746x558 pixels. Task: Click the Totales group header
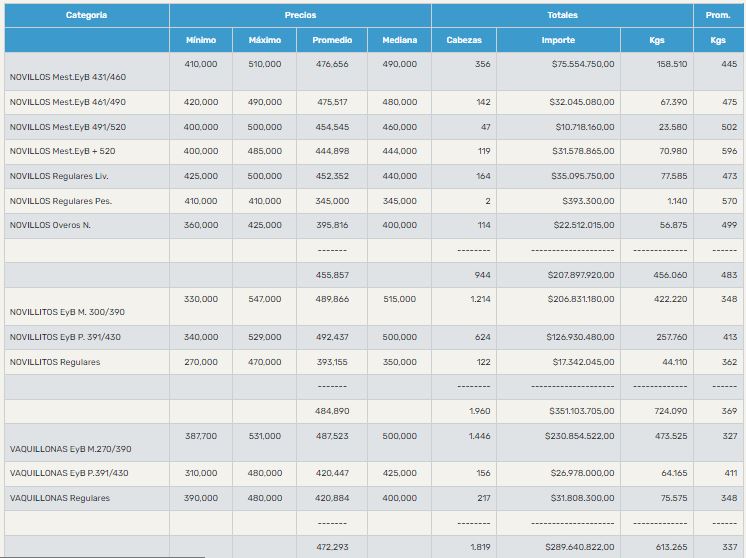point(562,15)
